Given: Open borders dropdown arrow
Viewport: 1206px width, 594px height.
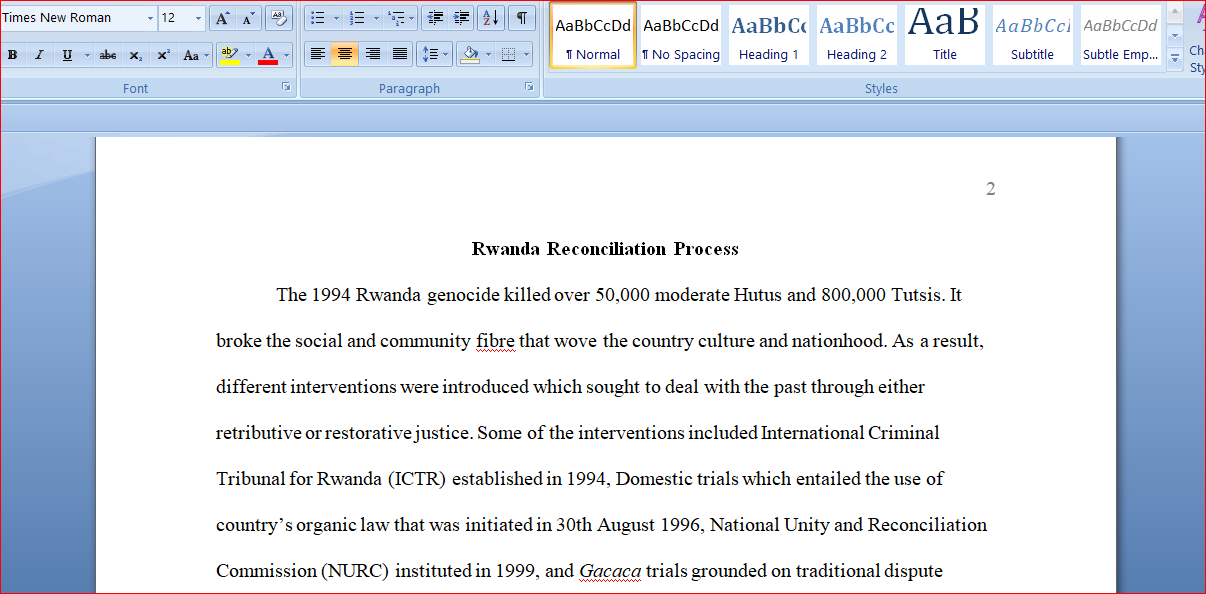Looking at the screenshot, I should 527,54.
